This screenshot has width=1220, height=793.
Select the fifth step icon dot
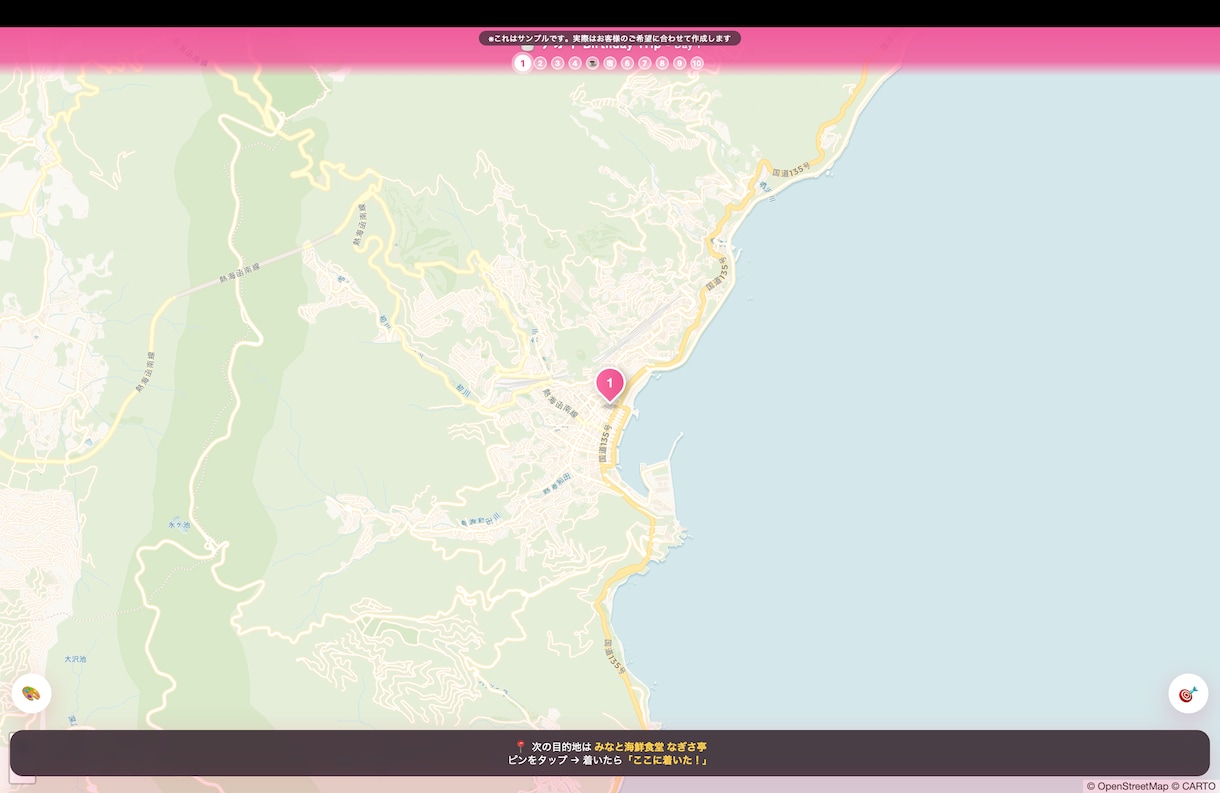coord(592,63)
